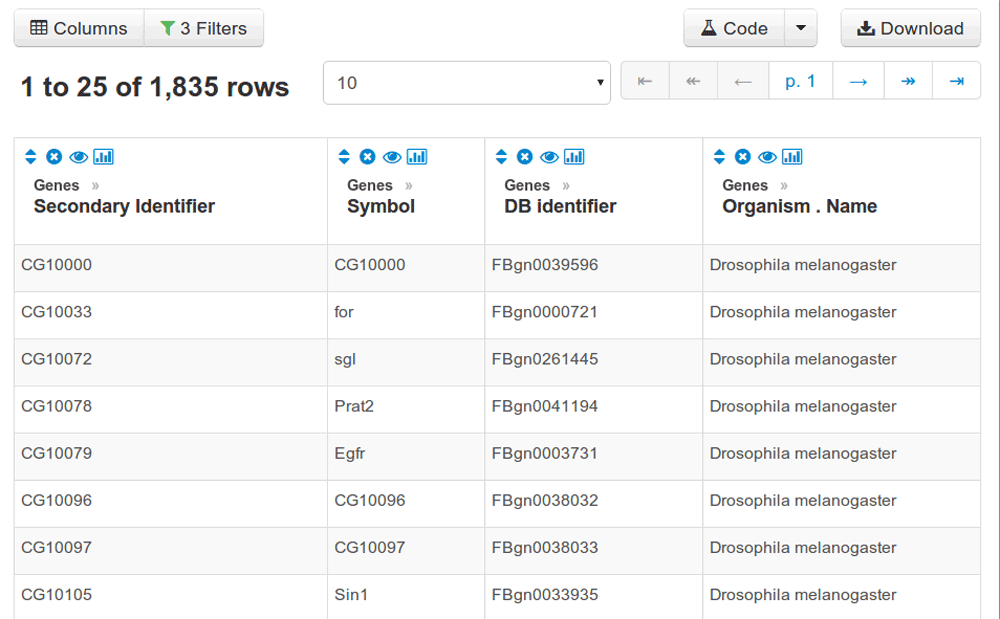Go to the next page
This screenshot has height=619, width=1000.
pyautogui.click(x=858, y=81)
